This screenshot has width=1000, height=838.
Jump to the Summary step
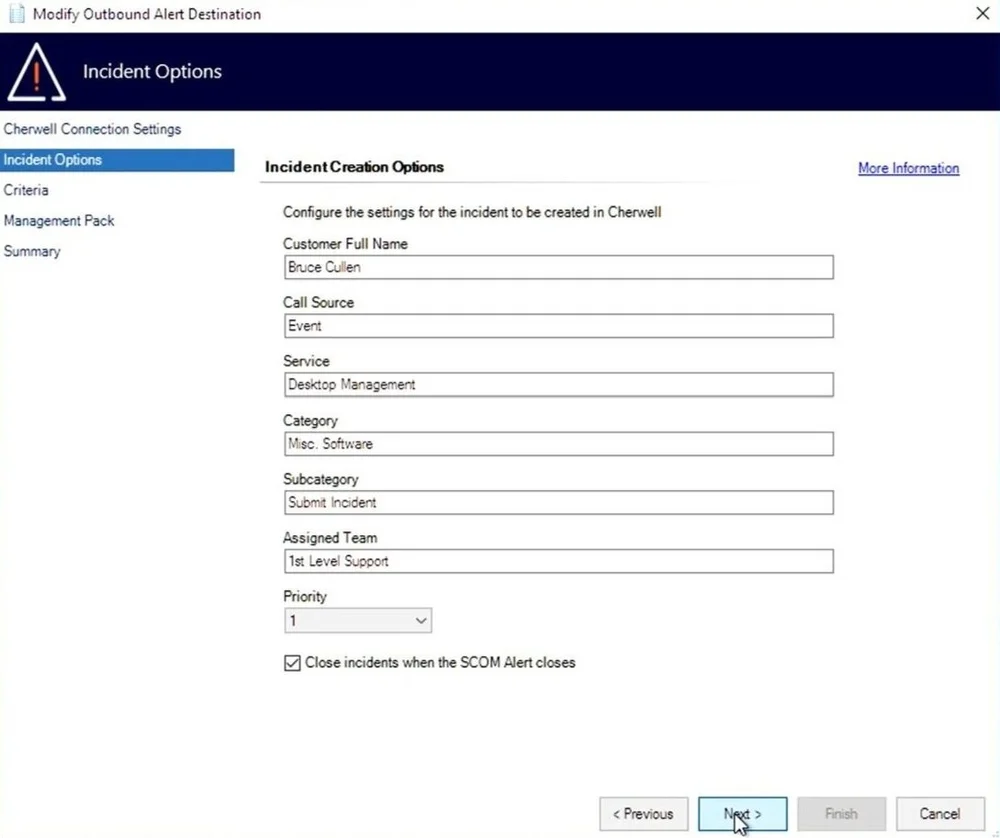pos(32,251)
